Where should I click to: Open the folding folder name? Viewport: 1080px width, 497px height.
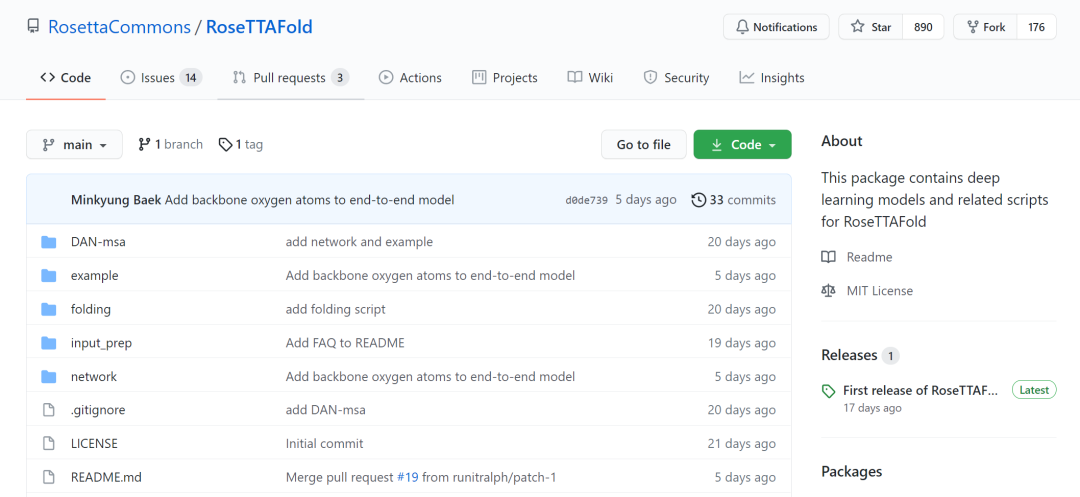click(91, 309)
